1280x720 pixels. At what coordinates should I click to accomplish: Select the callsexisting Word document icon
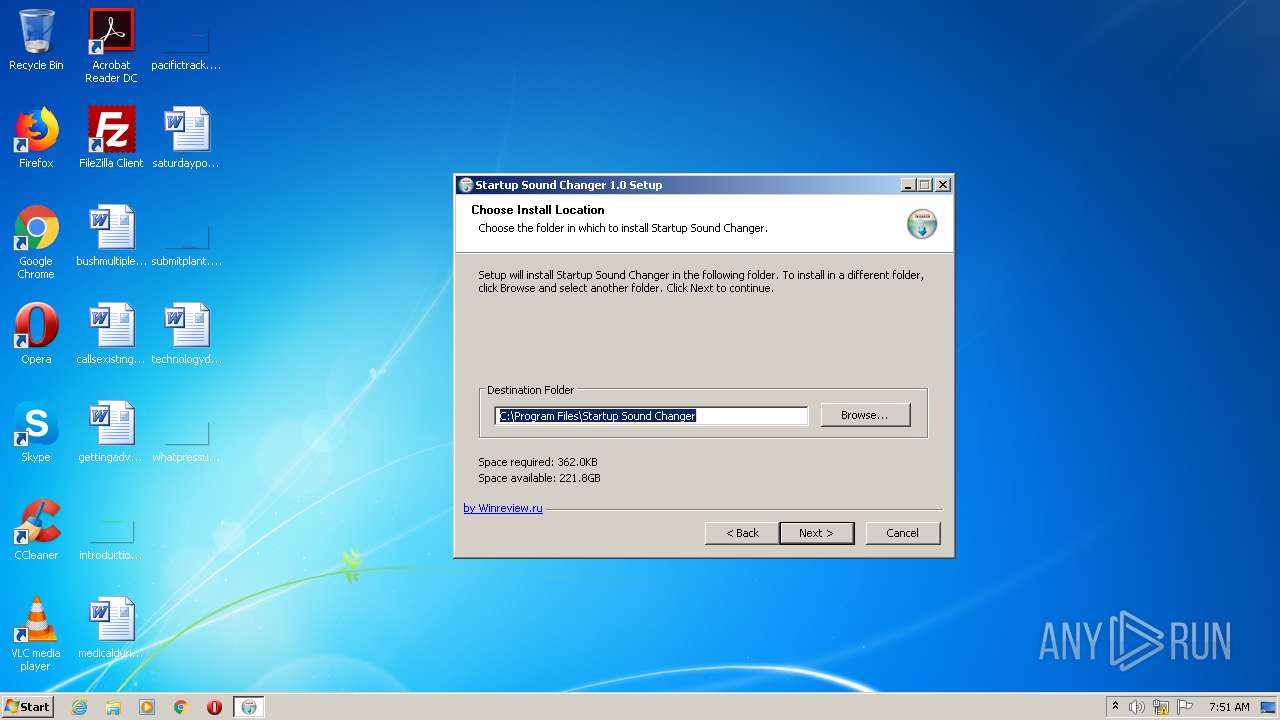coord(111,334)
